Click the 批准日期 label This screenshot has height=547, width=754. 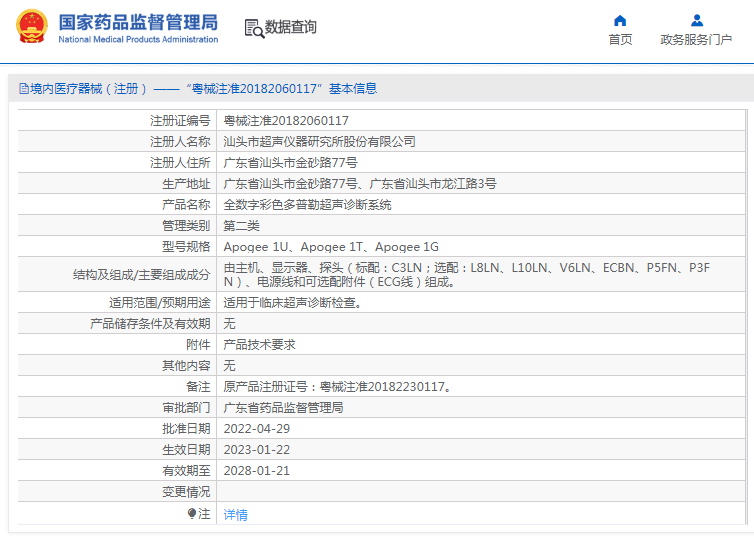[186, 429]
